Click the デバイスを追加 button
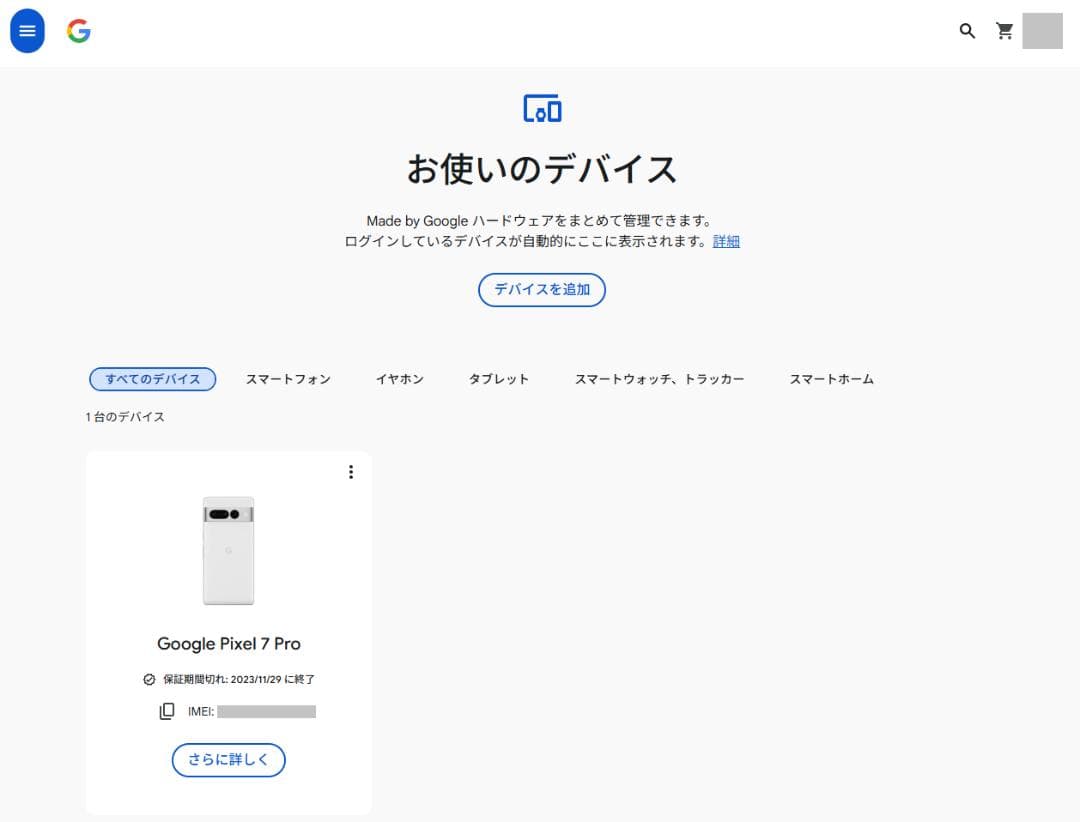Image resolution: width=1080 pixels, height=822 pixels. pos(541,289)
